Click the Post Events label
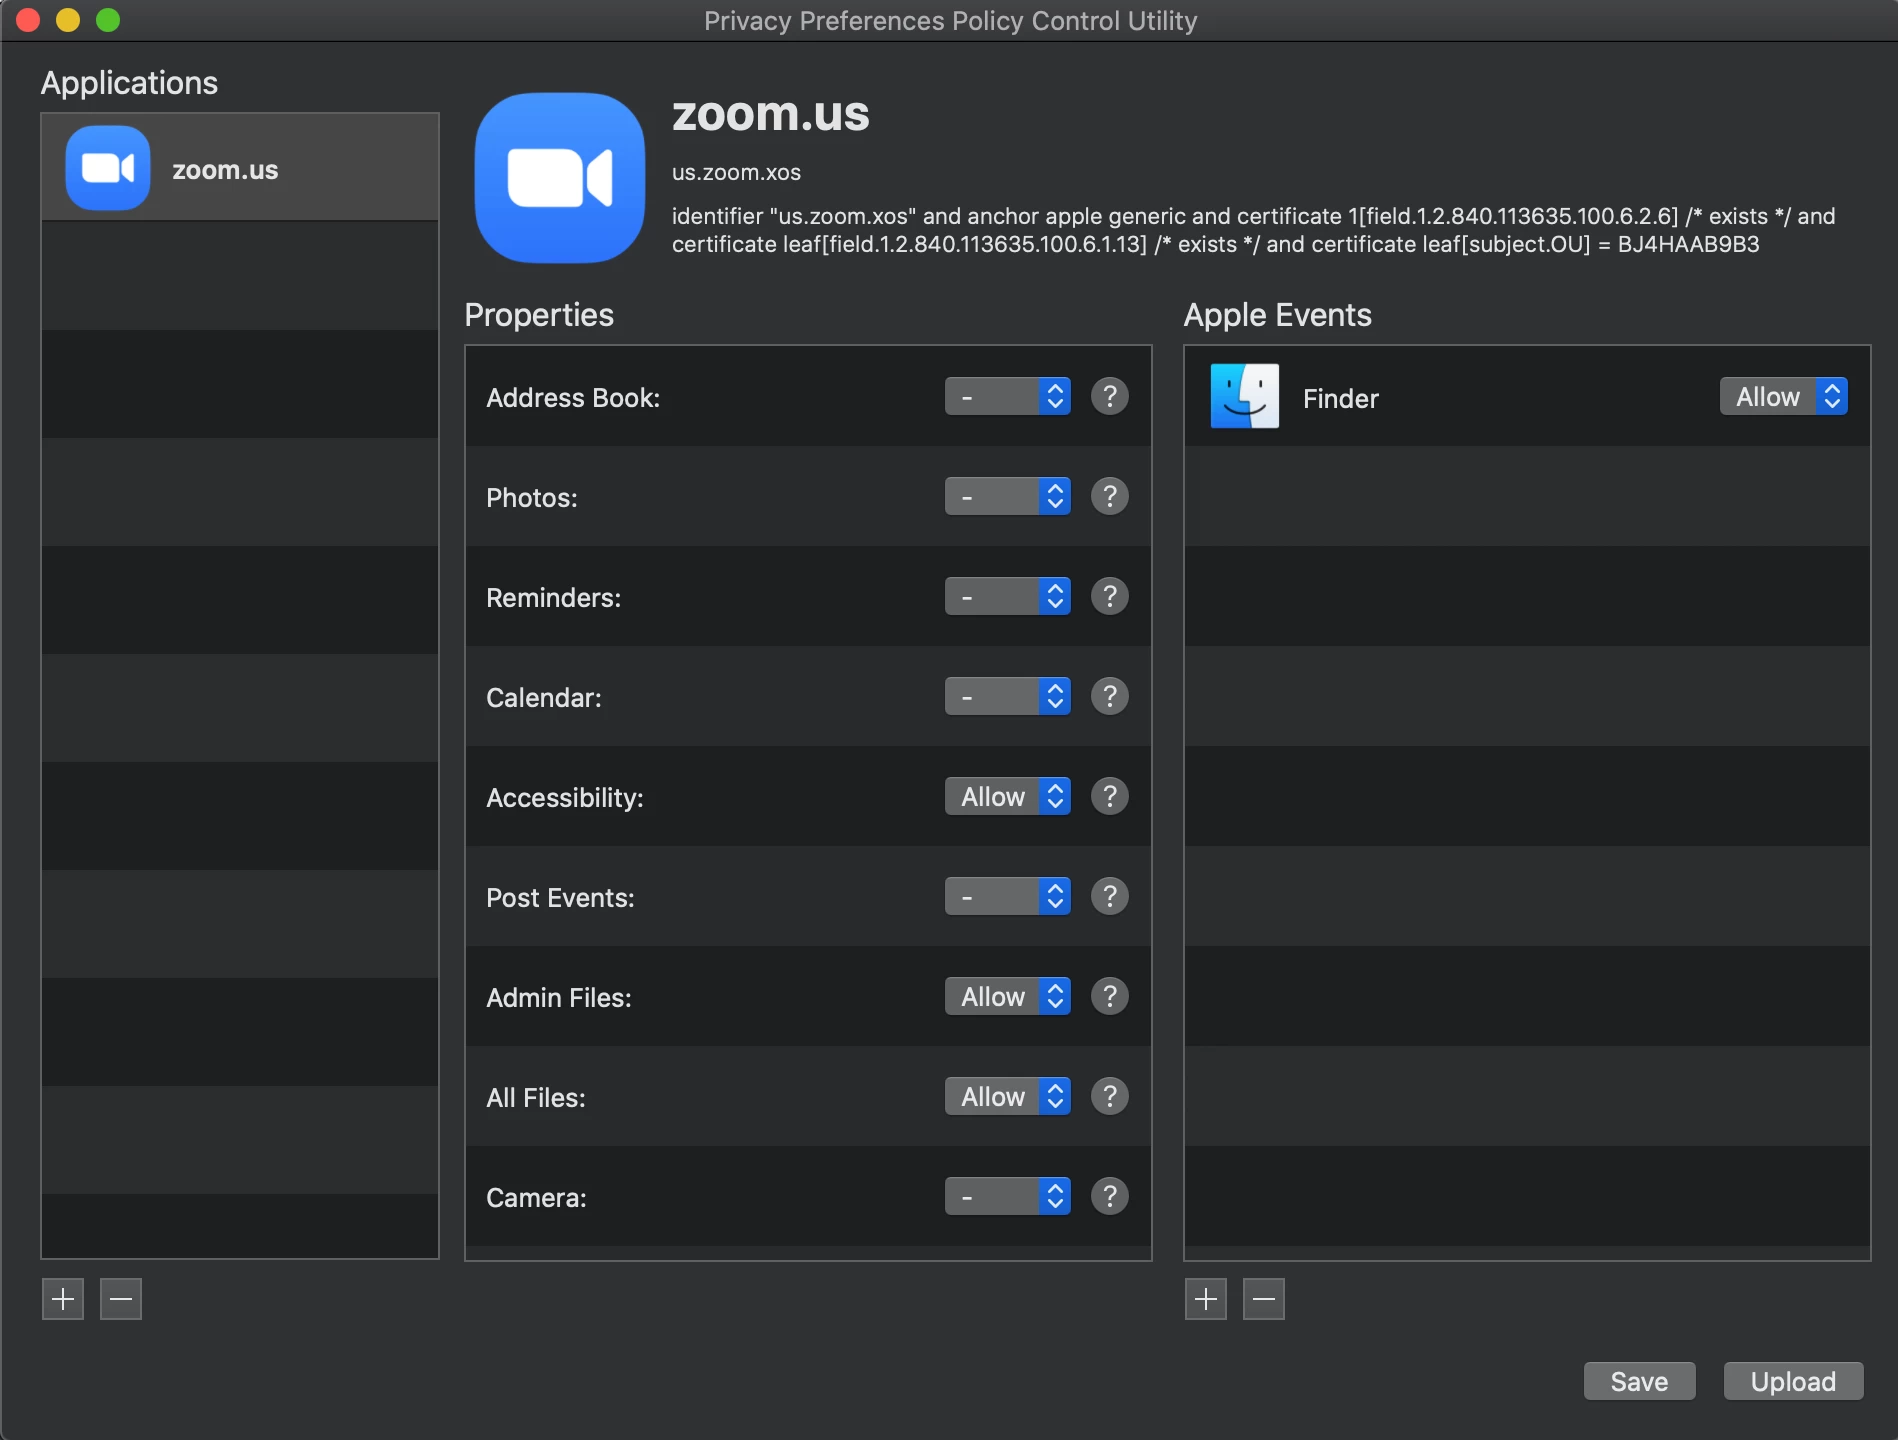Image resolution: width=1898 pixels, height=1440 pixels. pos(560,898)
